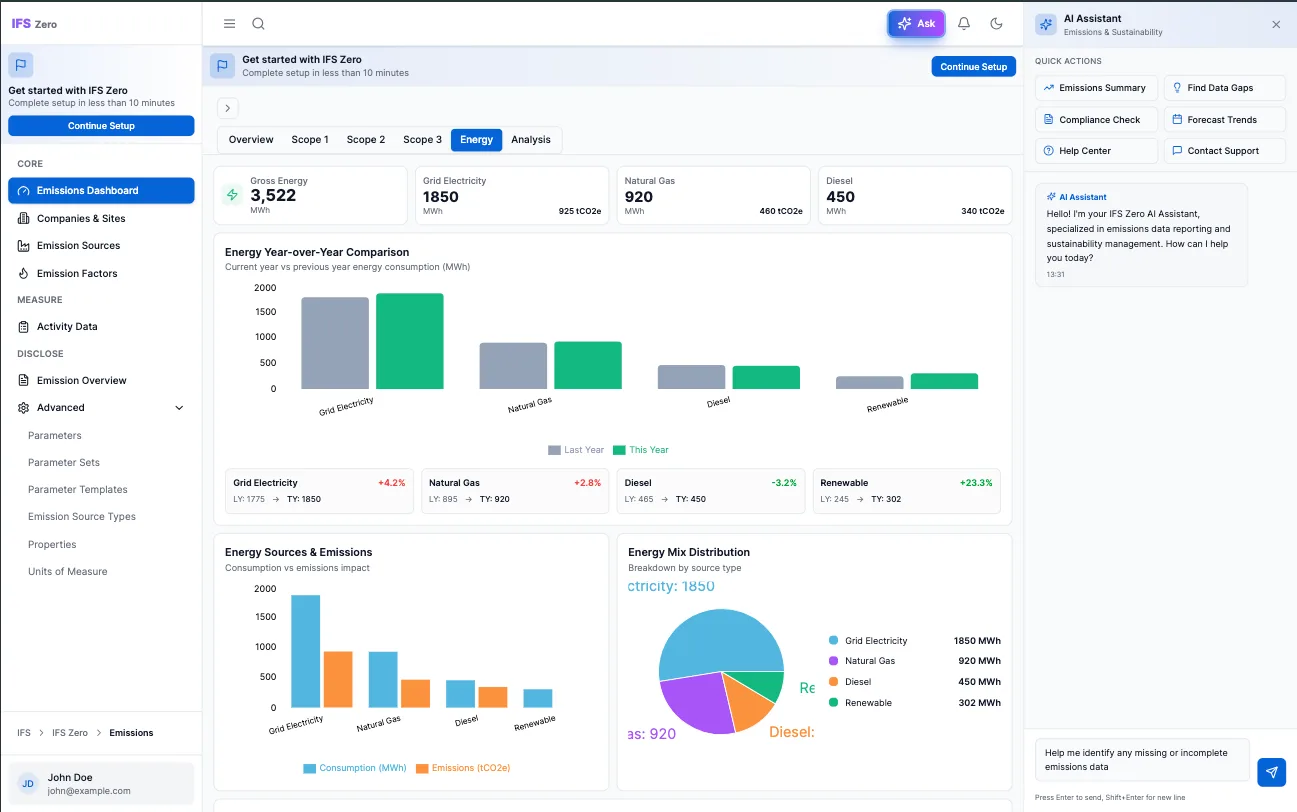Screen dimensions: 1297x812
Task: Click the AI Assistant message input field
Action: pos(1141,760)
